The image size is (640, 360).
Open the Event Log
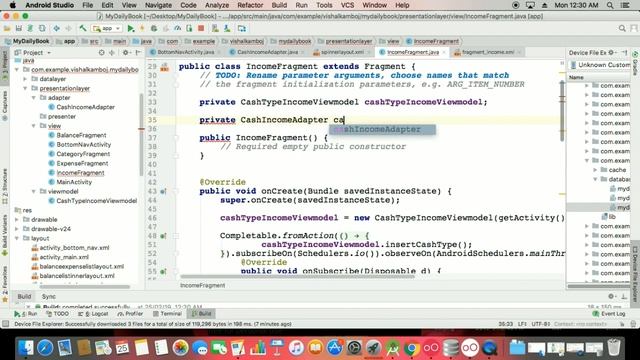pyautogui.click(x=609, y=313)
